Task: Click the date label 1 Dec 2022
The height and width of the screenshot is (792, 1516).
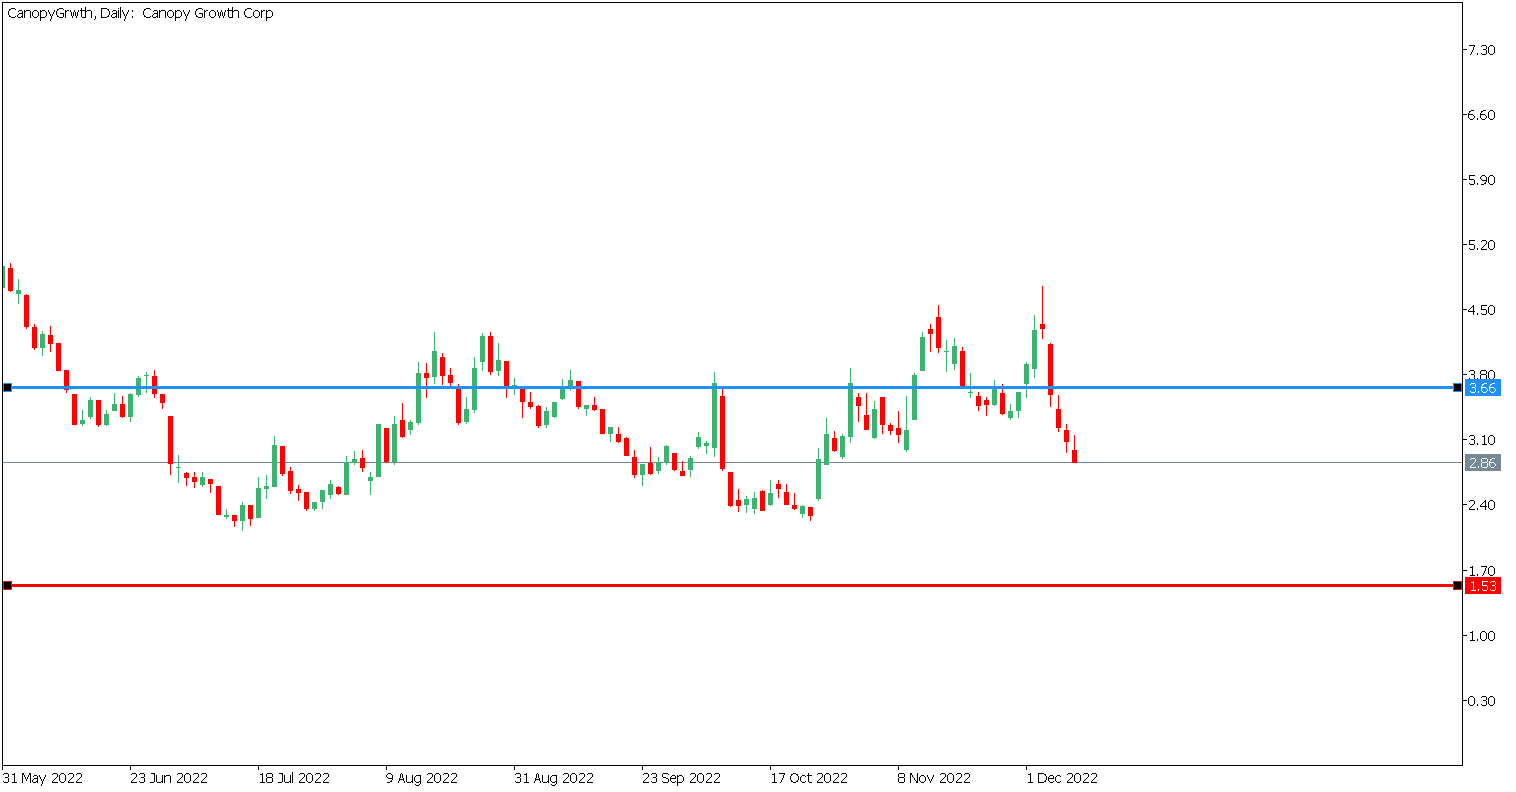Action: pos(1062,778)
